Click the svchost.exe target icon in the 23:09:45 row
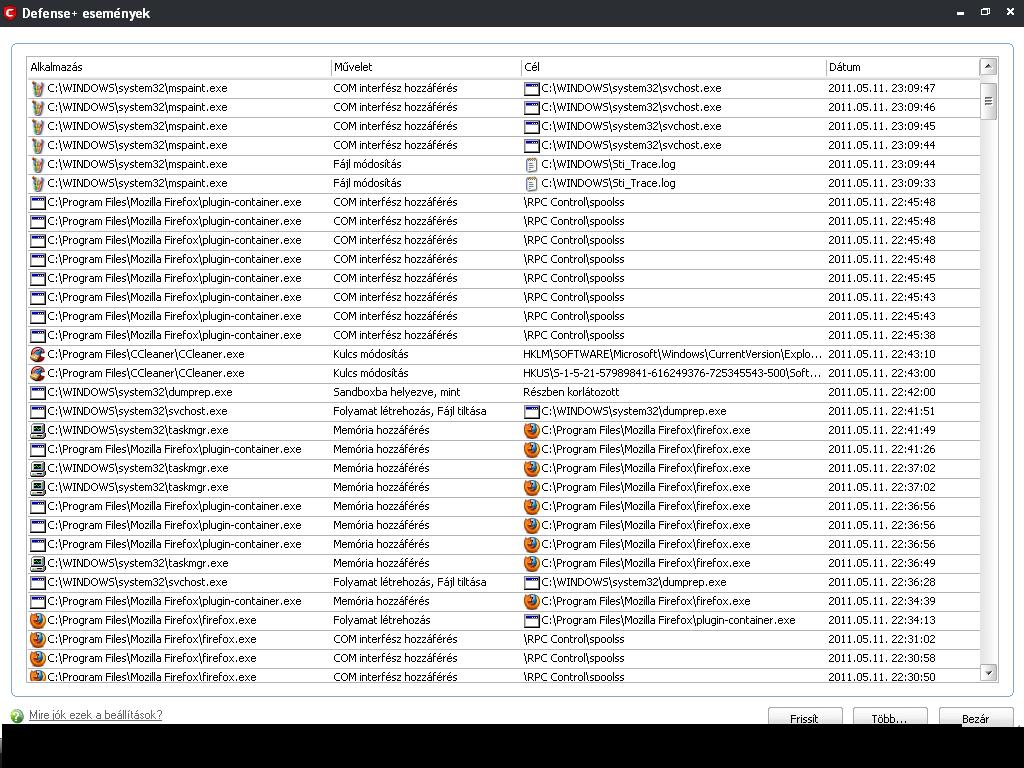1024x768 pixels. pos(532,126)
